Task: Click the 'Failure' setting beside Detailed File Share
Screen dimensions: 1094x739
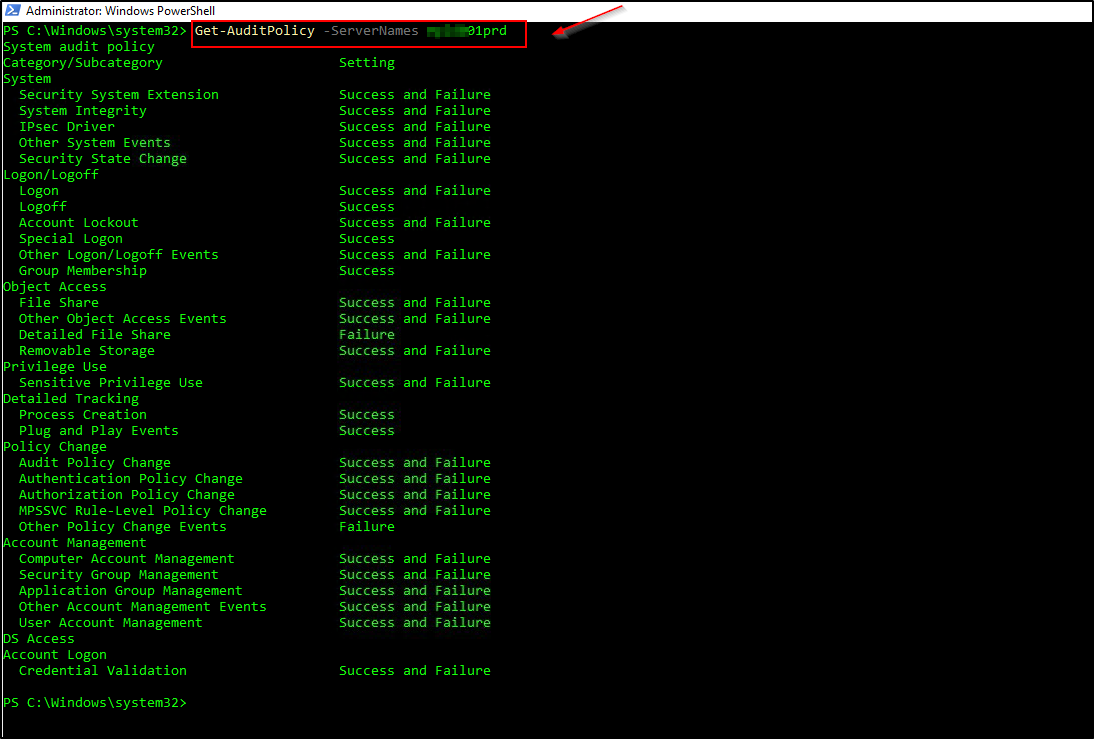Action: pos(367,335)
